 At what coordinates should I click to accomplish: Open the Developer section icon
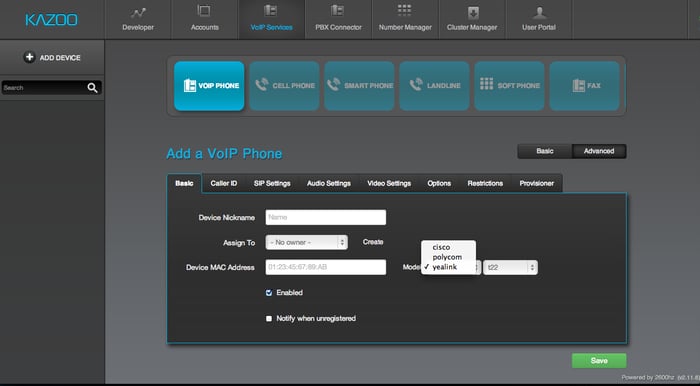138,12
